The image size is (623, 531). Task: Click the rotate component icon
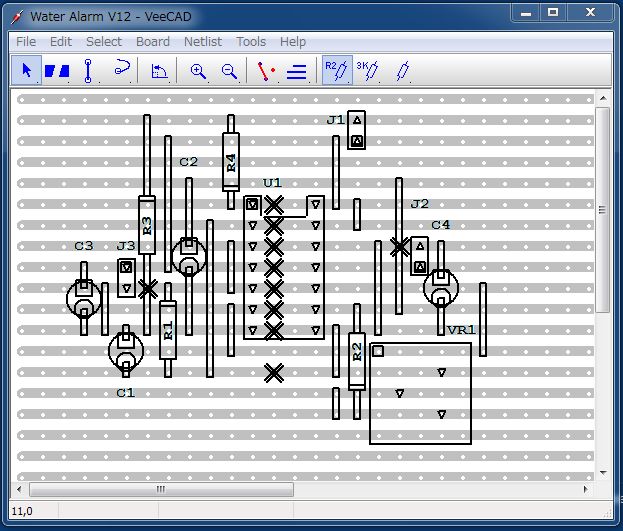pyautogui.click(x=159, y=72)
